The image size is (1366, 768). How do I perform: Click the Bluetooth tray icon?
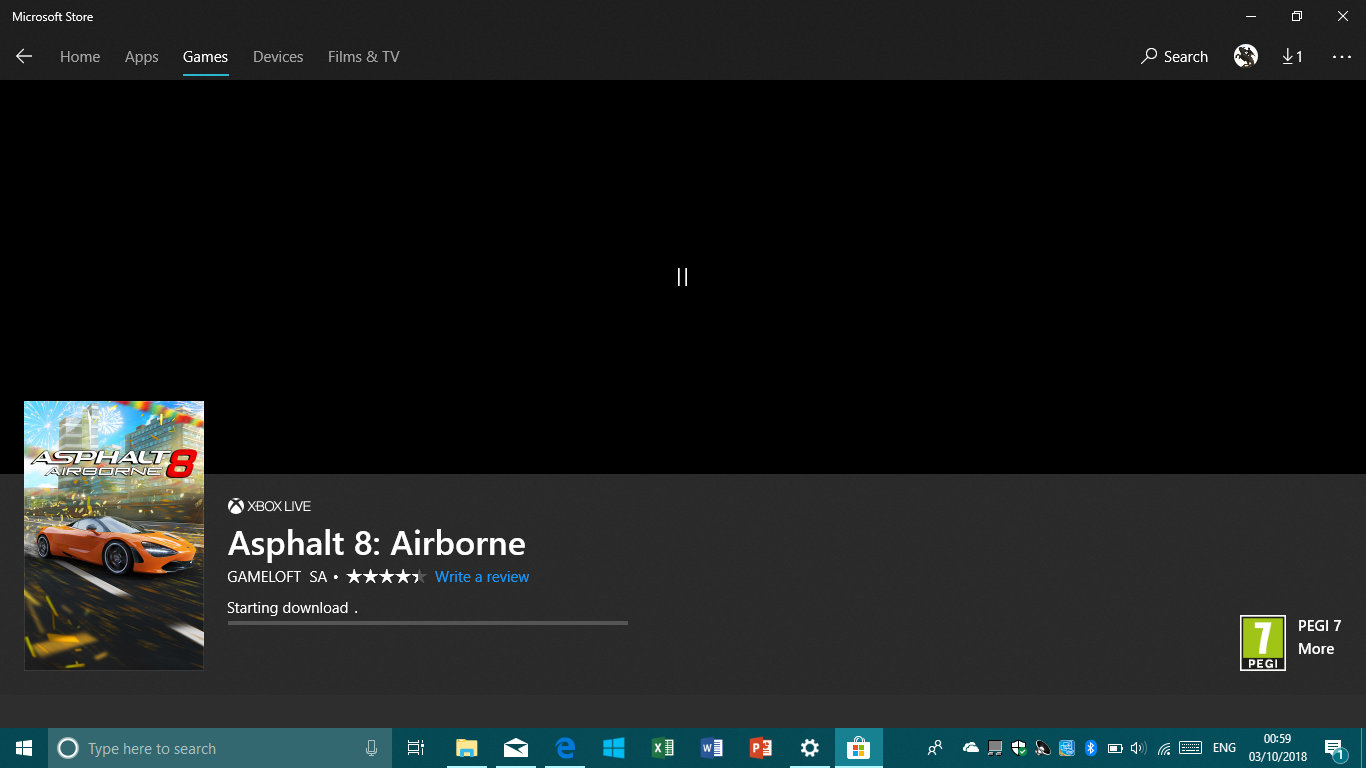1091,748
